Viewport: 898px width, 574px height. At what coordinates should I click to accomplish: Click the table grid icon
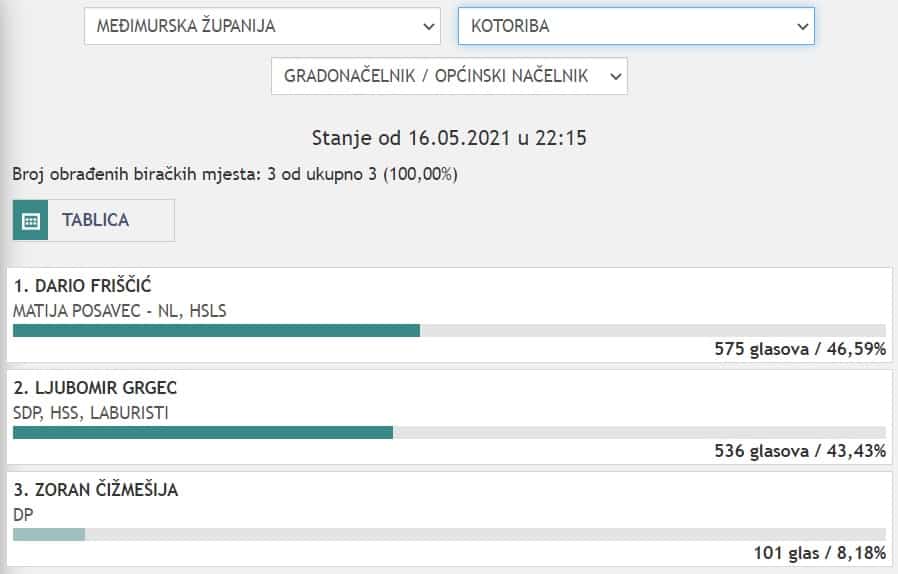31,221
